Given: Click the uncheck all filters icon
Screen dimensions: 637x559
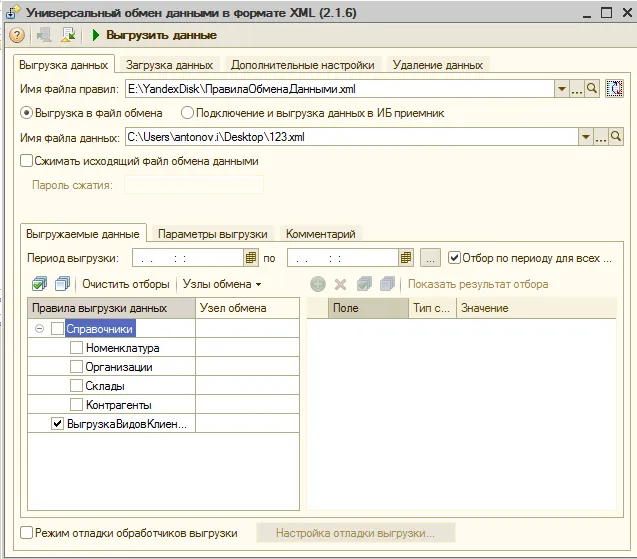Looking at the screenshot, I should pyautogui.click(x=387, y=284).
